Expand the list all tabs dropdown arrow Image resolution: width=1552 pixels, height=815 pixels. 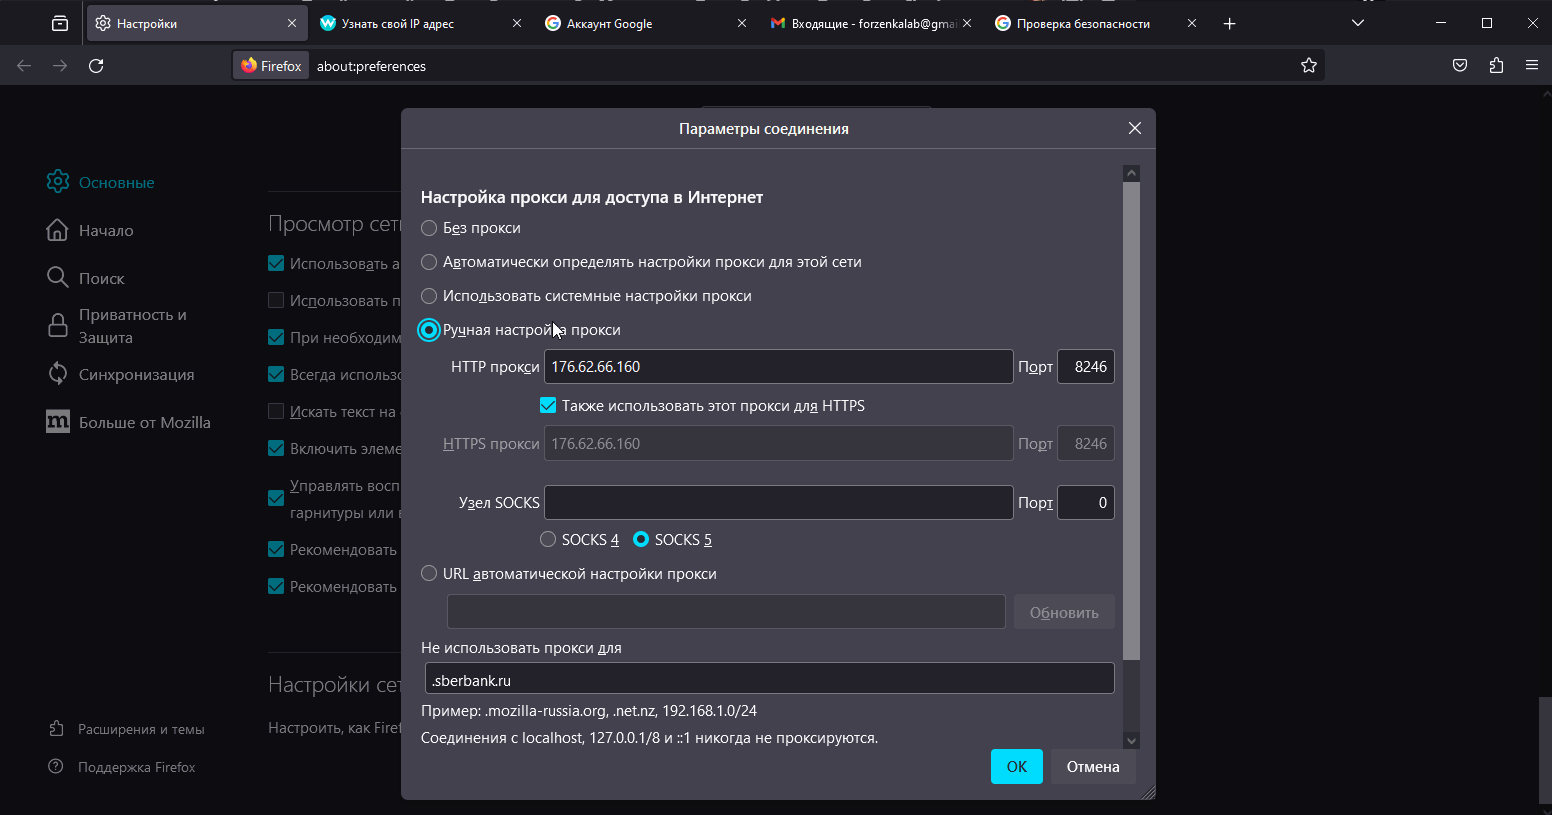pyautogui.click(x=1357, y=23)
